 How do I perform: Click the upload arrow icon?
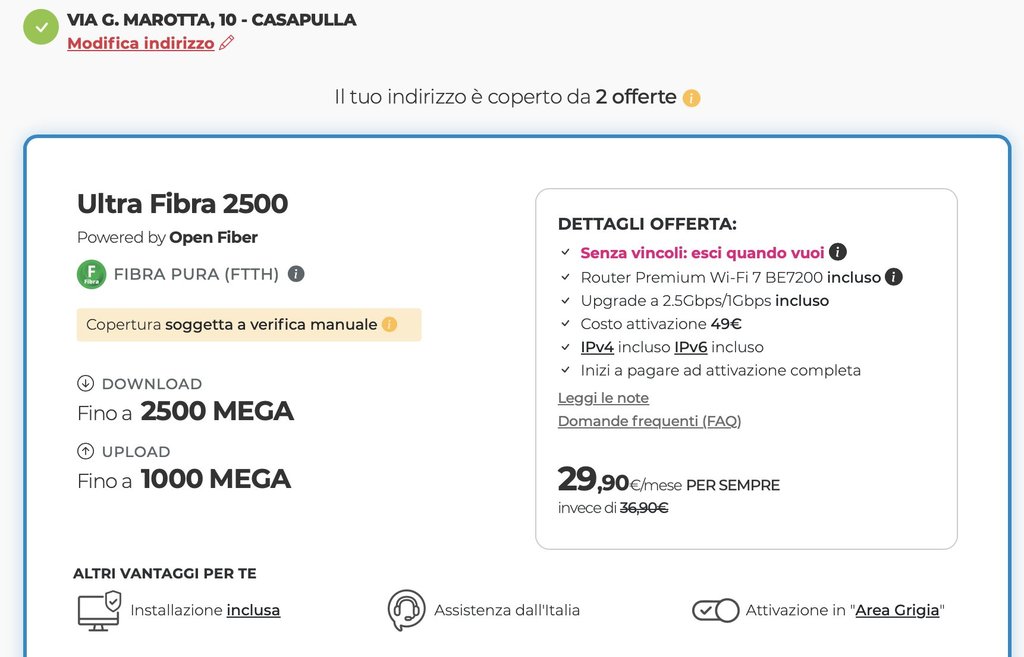85,451
